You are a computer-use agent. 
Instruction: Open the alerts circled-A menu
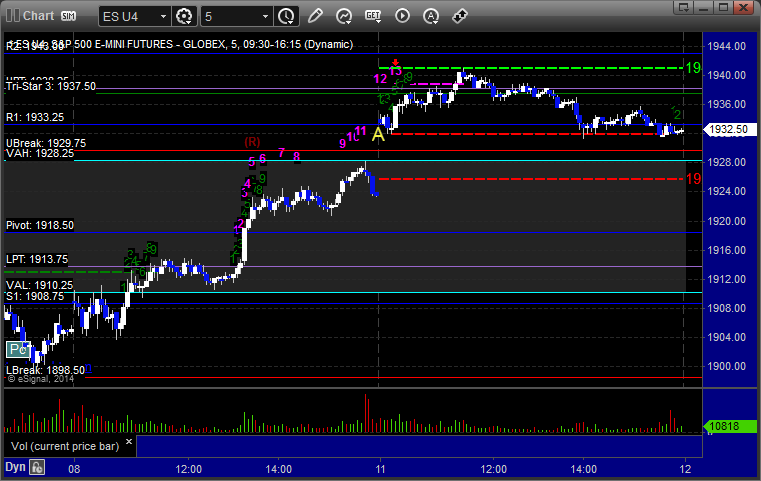pyautogui.click(x=431, y=16)
